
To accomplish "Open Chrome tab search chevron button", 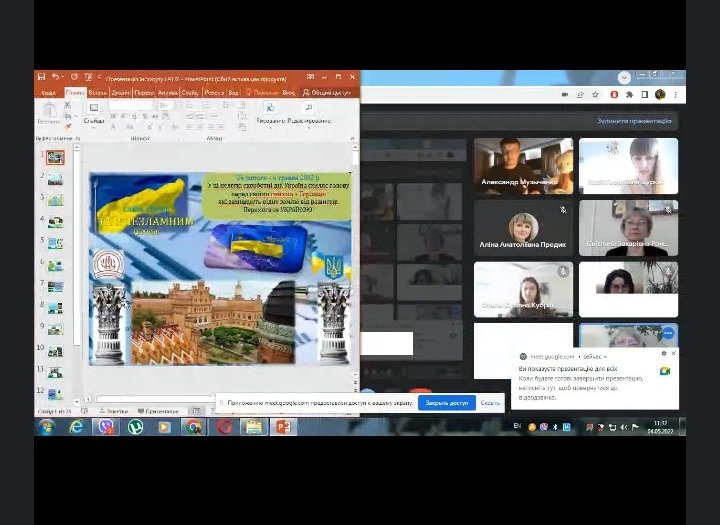I will [624, 78].
